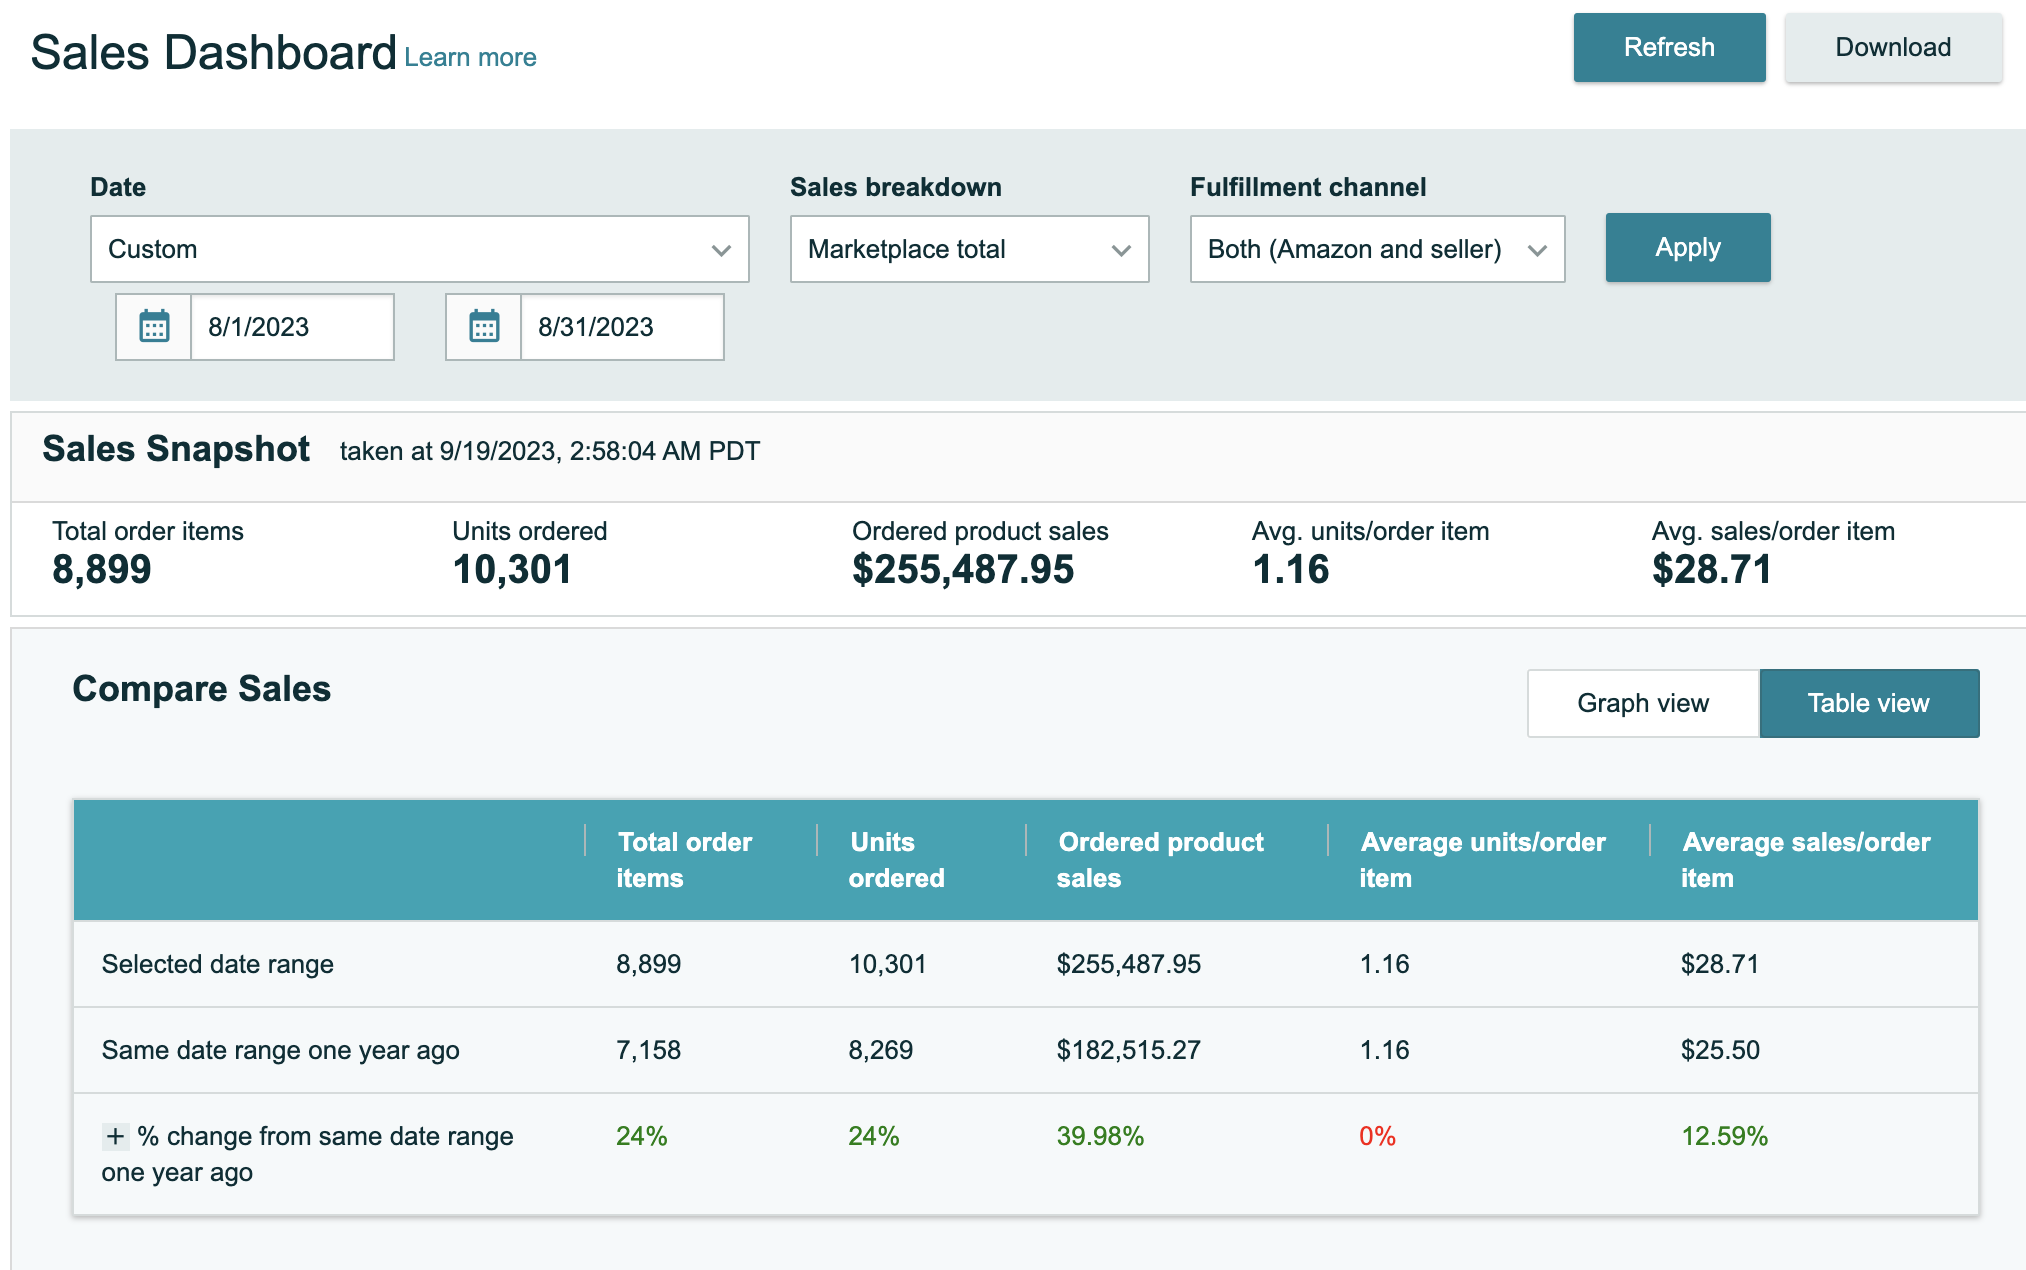The width and height of the screenshot is (2026, 1270).
Task: Click the Average units/order item column header
Action: [x=1482, y=860]
